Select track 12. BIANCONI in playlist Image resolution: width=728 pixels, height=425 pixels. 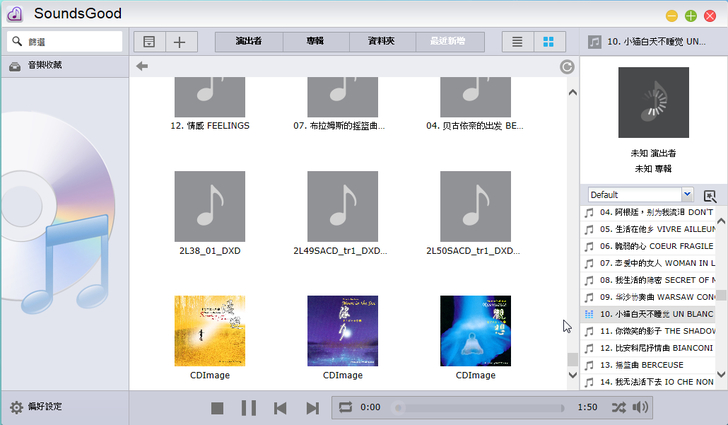click(648, 348)
